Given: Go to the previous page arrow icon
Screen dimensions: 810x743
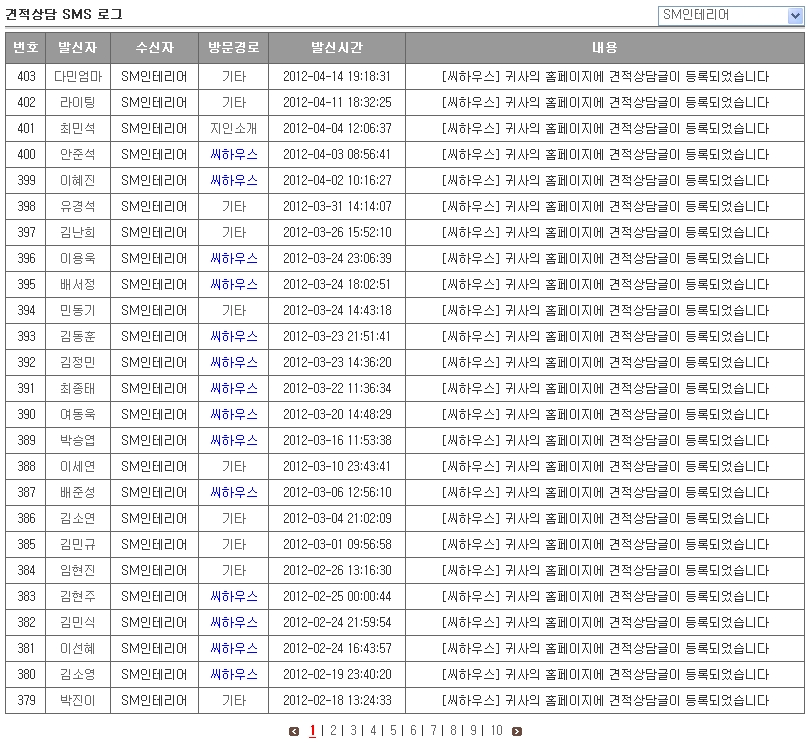Looking at the screenshot, I should (294, 731).
